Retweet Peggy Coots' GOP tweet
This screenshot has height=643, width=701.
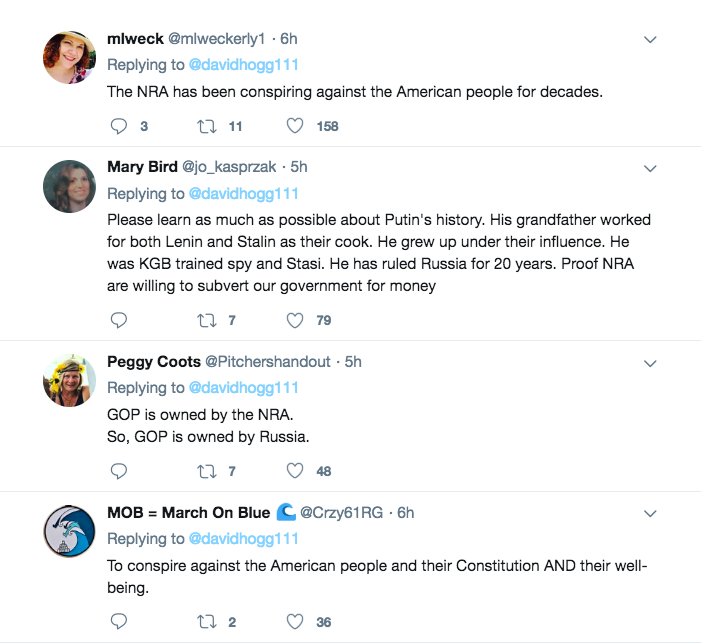[205, 470]
